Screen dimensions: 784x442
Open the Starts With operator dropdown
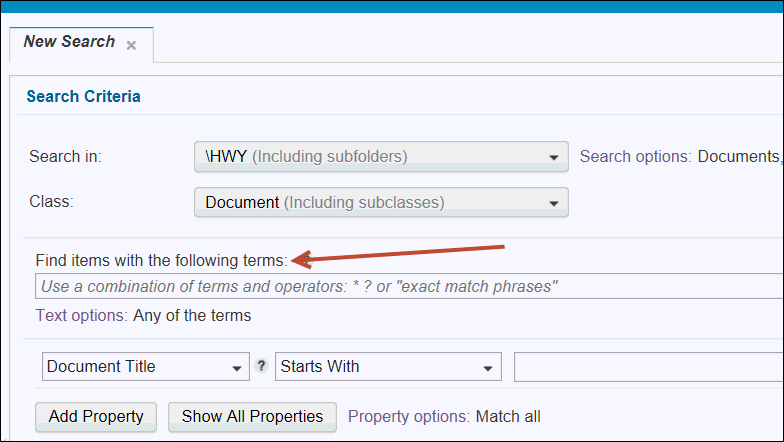[388, 366]
